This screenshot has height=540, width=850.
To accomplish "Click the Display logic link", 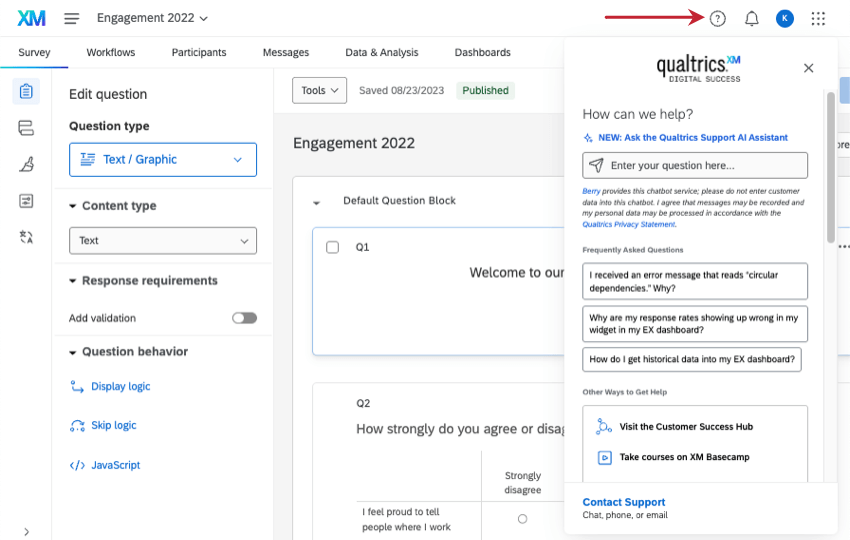I will pyautogui.click(x=120, y=387).
